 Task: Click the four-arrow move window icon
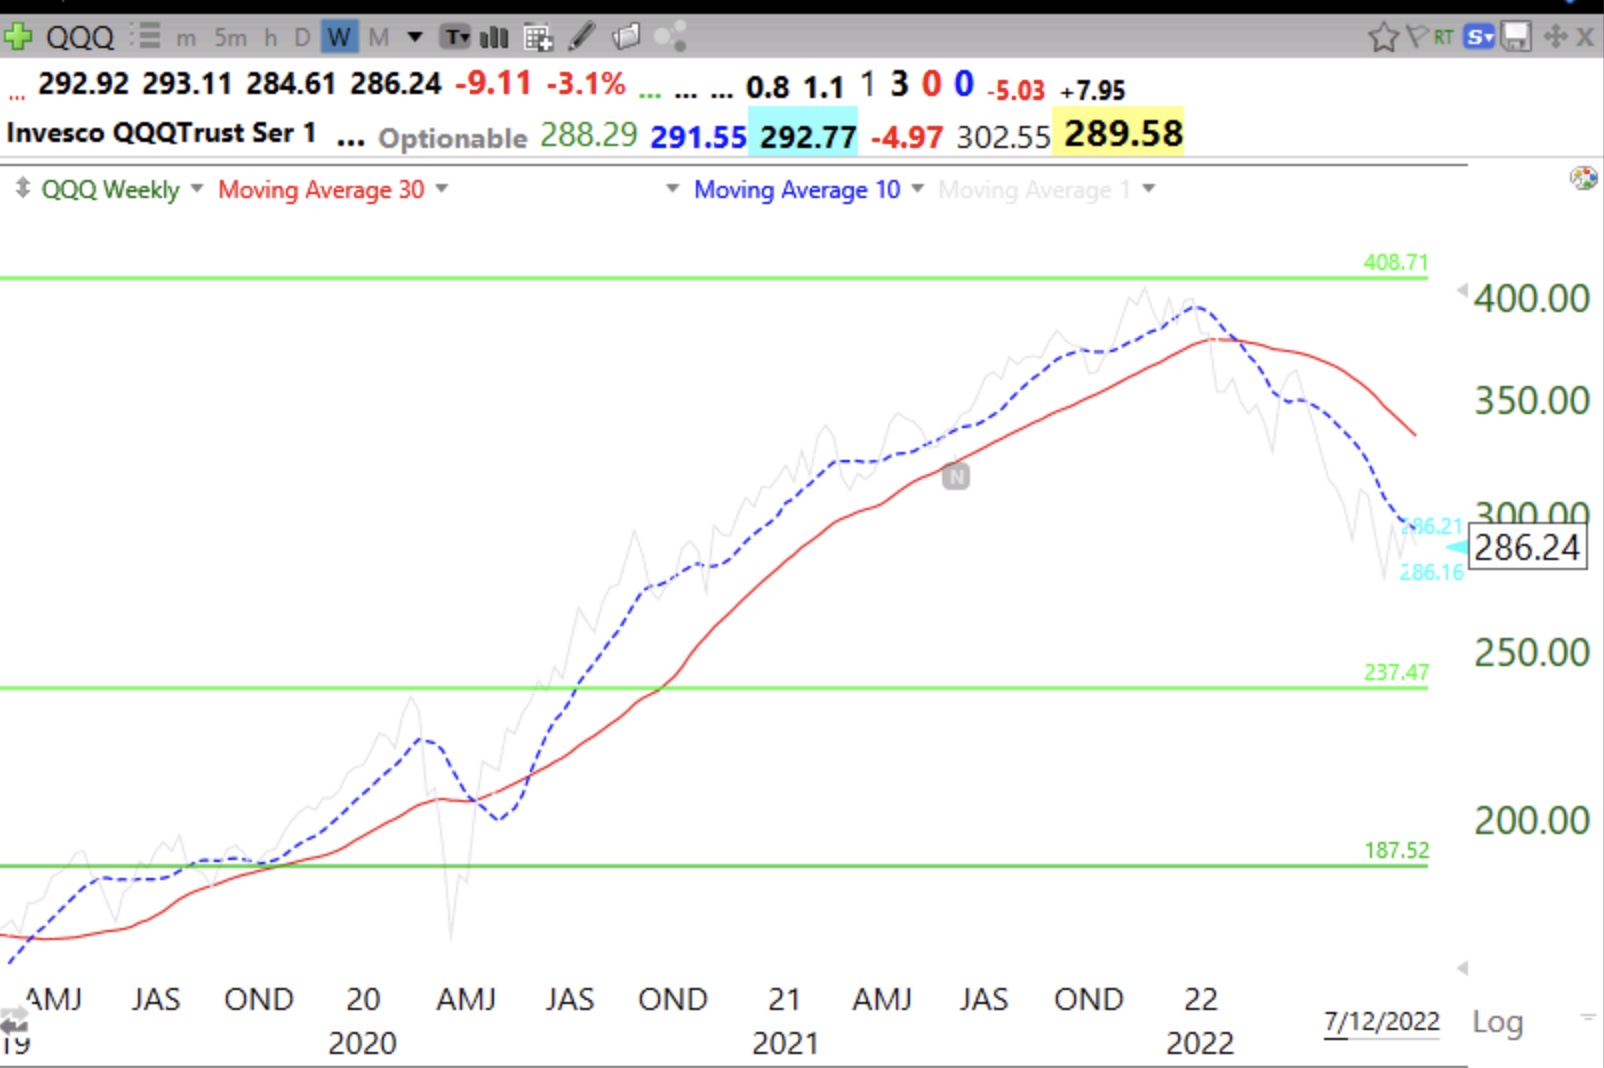pyautogui.click(x=1555, y=37)
